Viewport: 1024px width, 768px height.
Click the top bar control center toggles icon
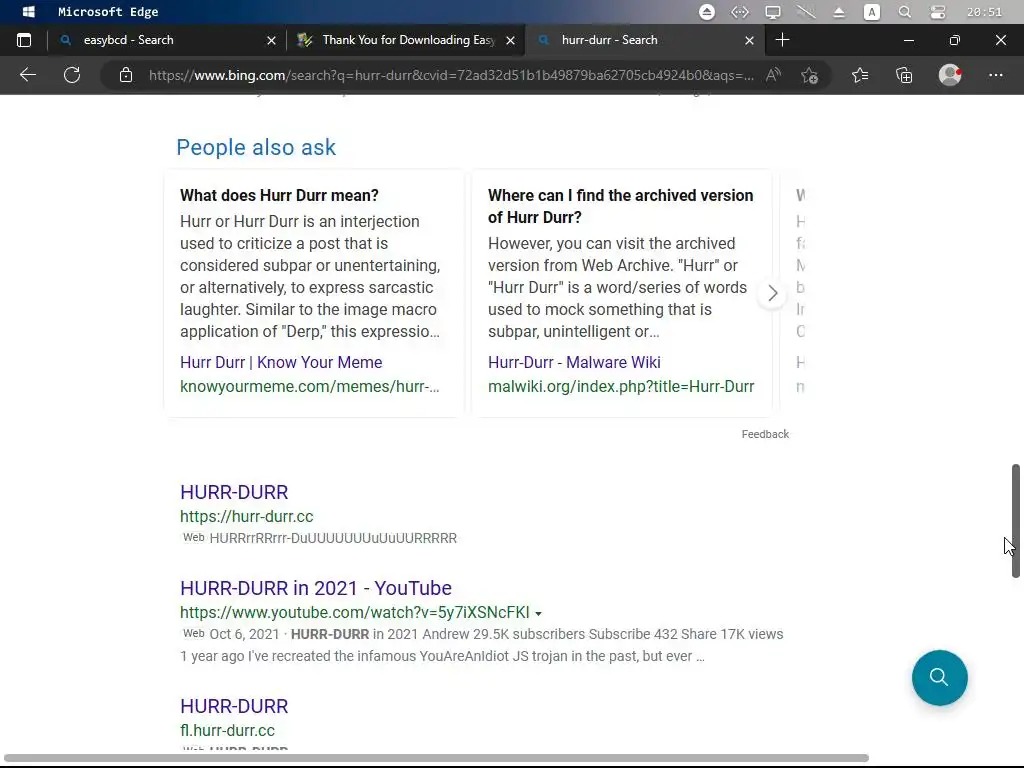click(x=938, y=12)
